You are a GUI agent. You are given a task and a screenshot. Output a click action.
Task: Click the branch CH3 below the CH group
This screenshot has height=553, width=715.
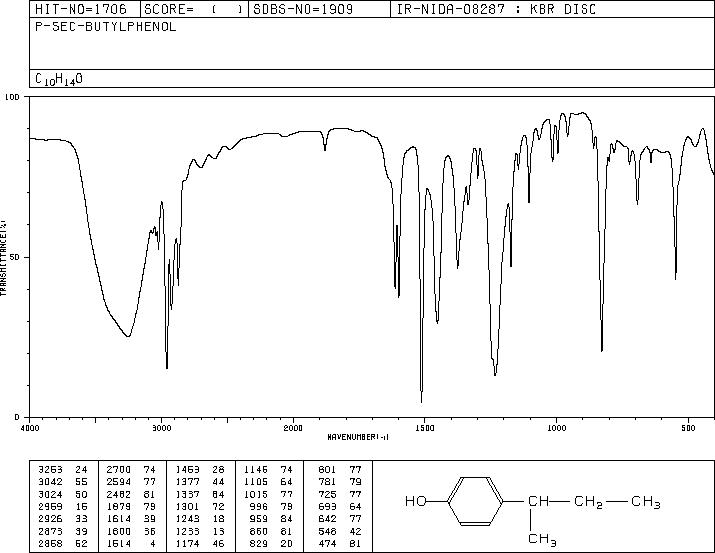(542, 540)
